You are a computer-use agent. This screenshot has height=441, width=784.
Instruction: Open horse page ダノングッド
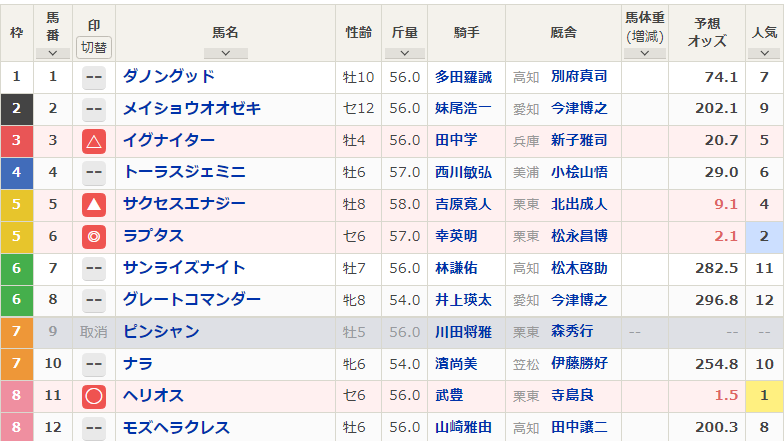(x=169, y=76)
